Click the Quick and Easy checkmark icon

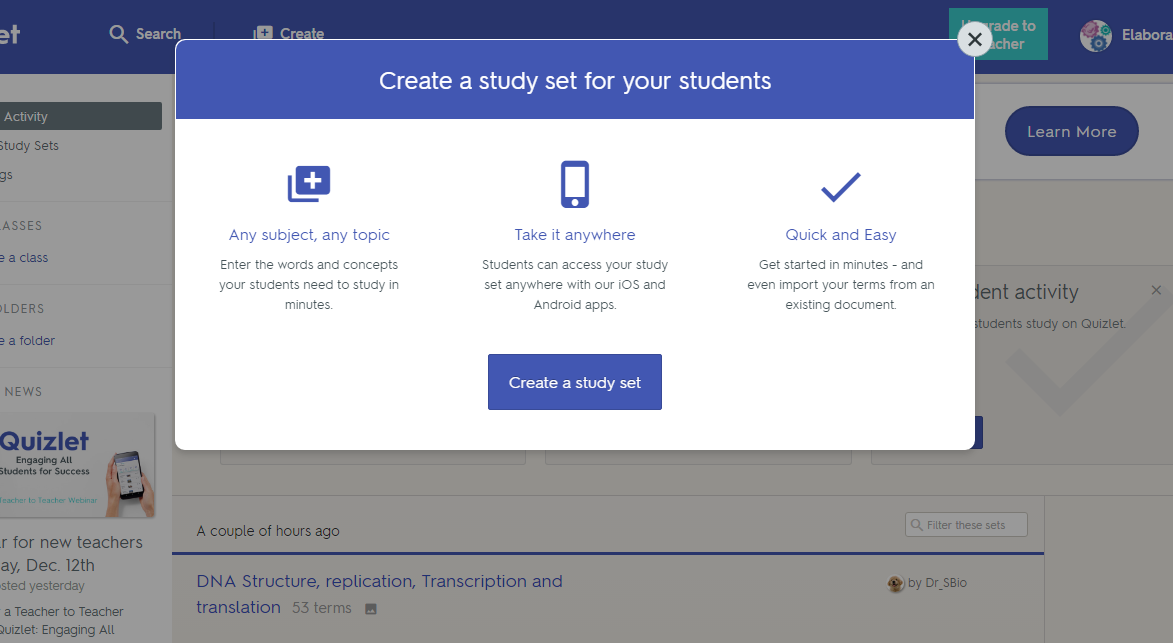(x=840, y=186)
